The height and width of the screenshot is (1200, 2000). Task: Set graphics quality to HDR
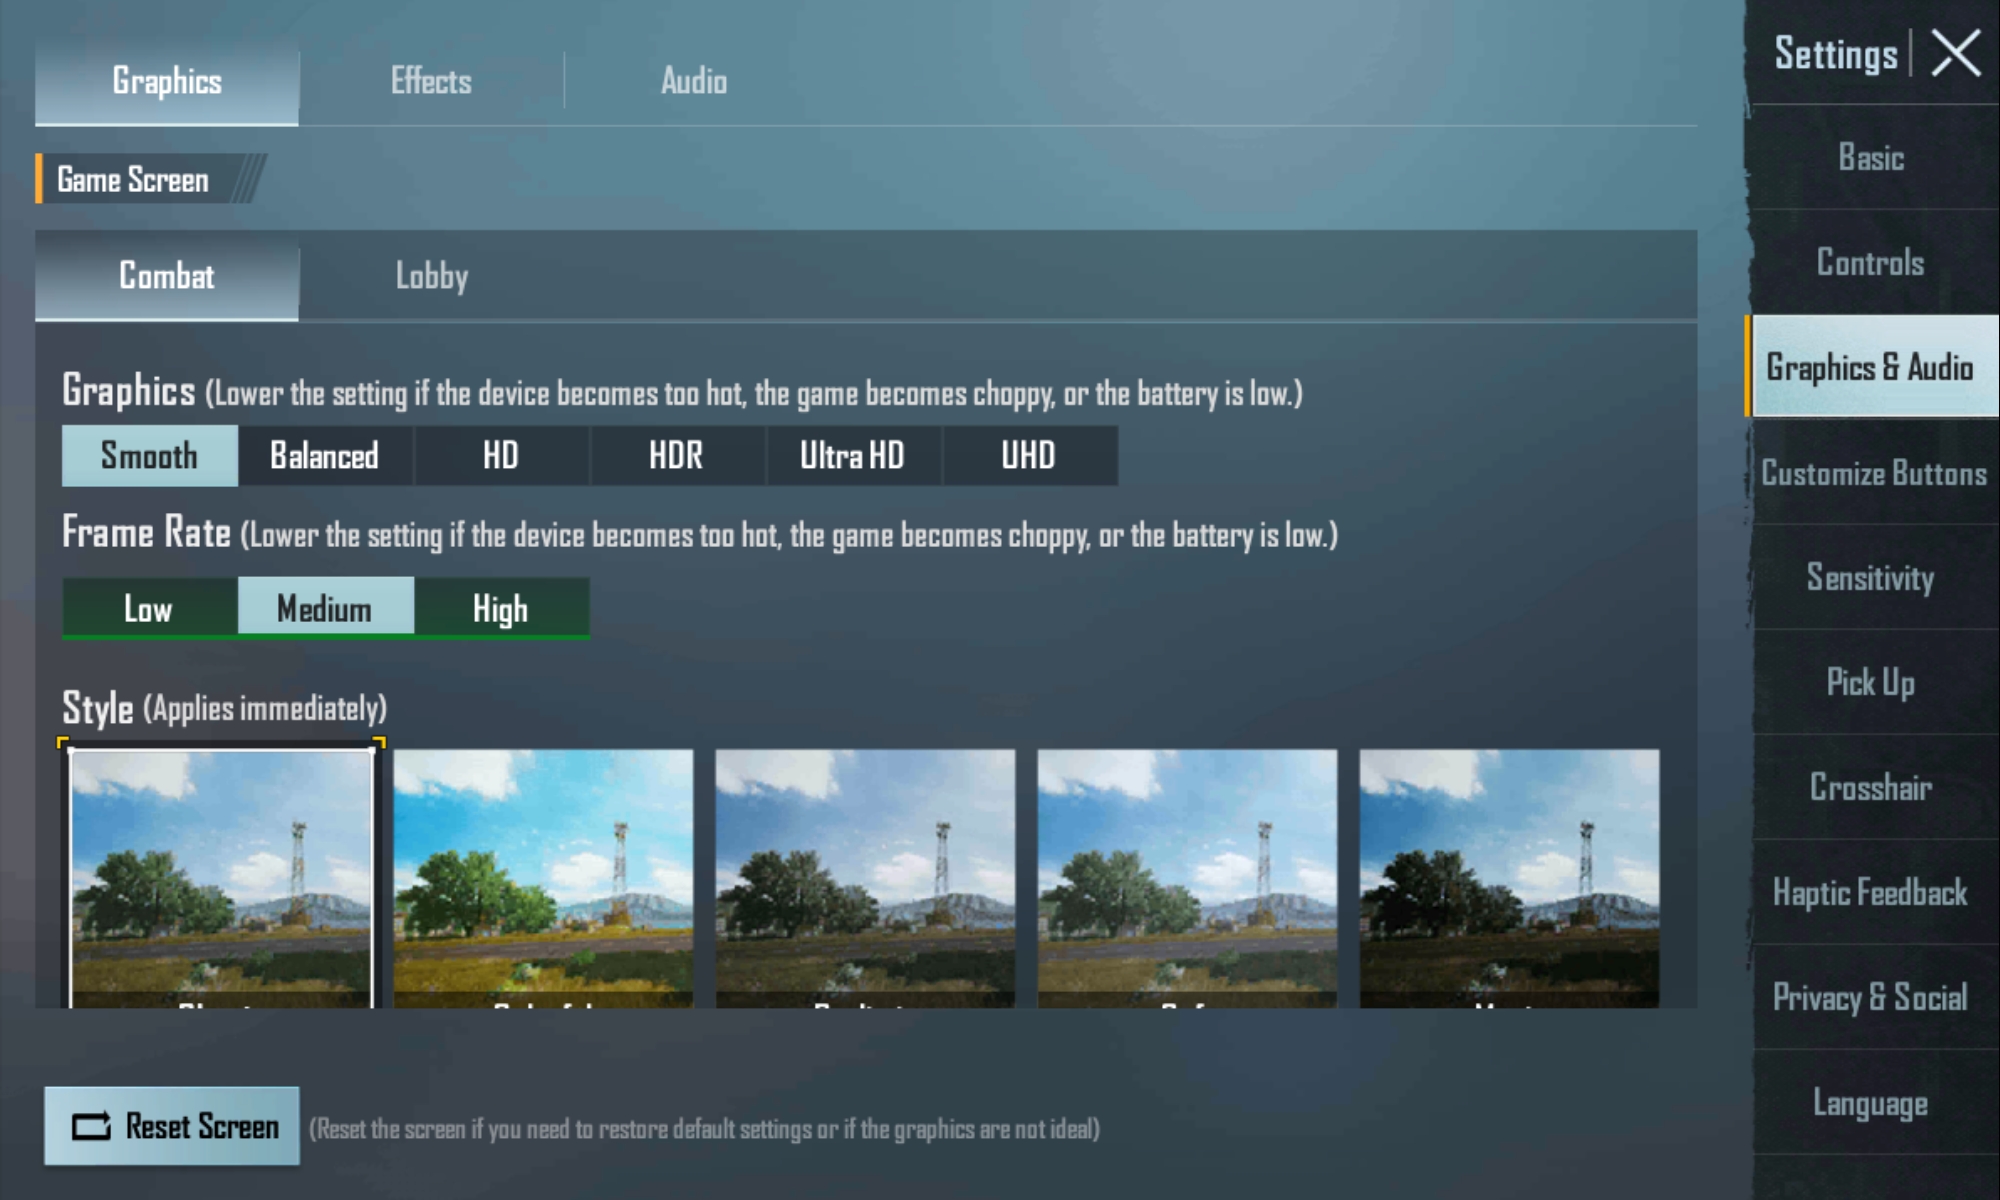point(677,456)
